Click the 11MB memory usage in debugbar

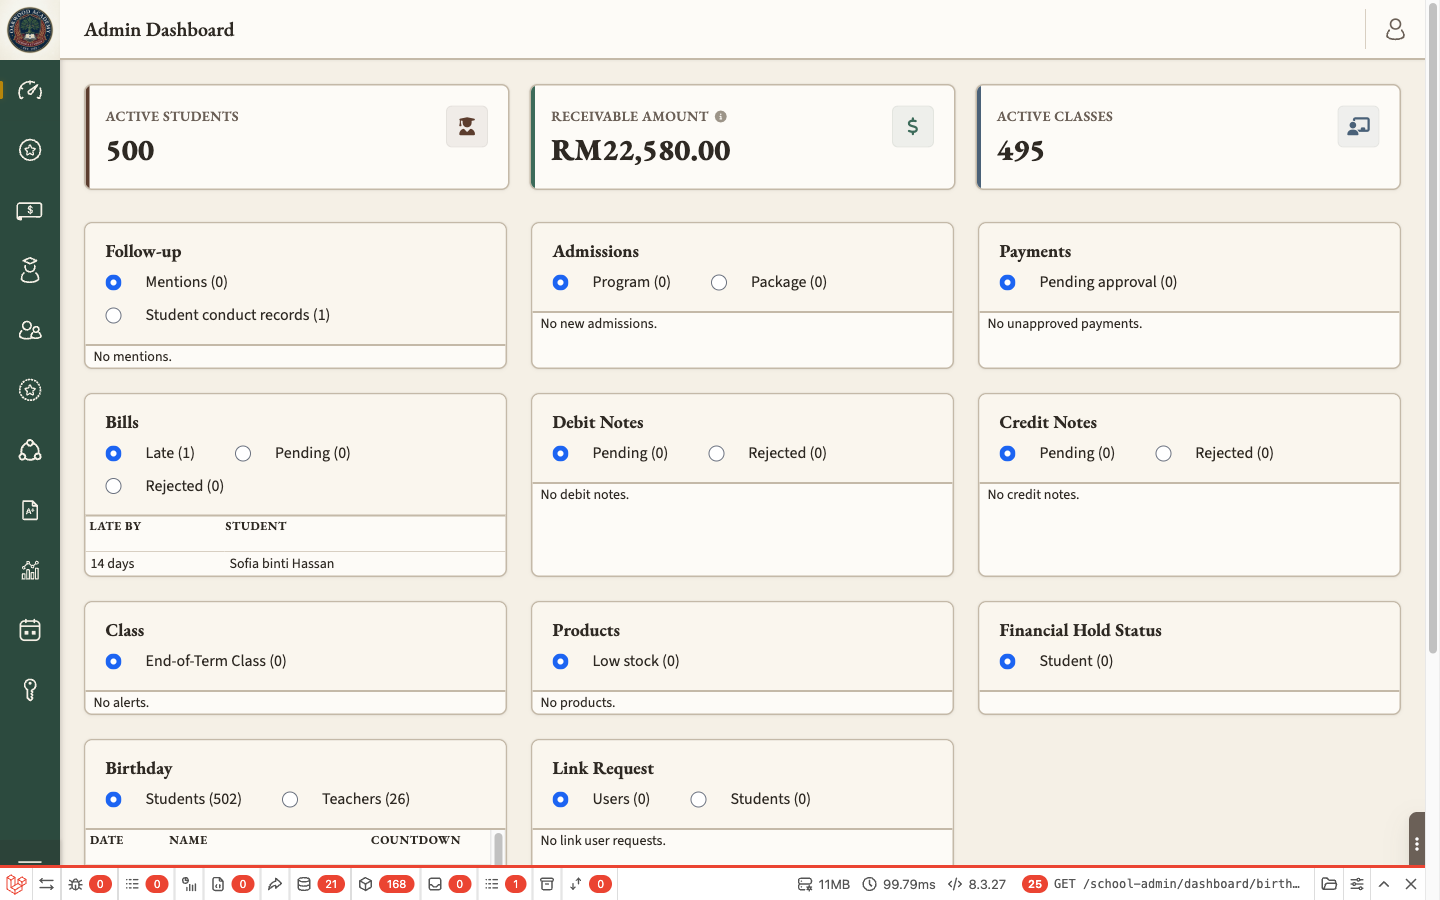824,884
